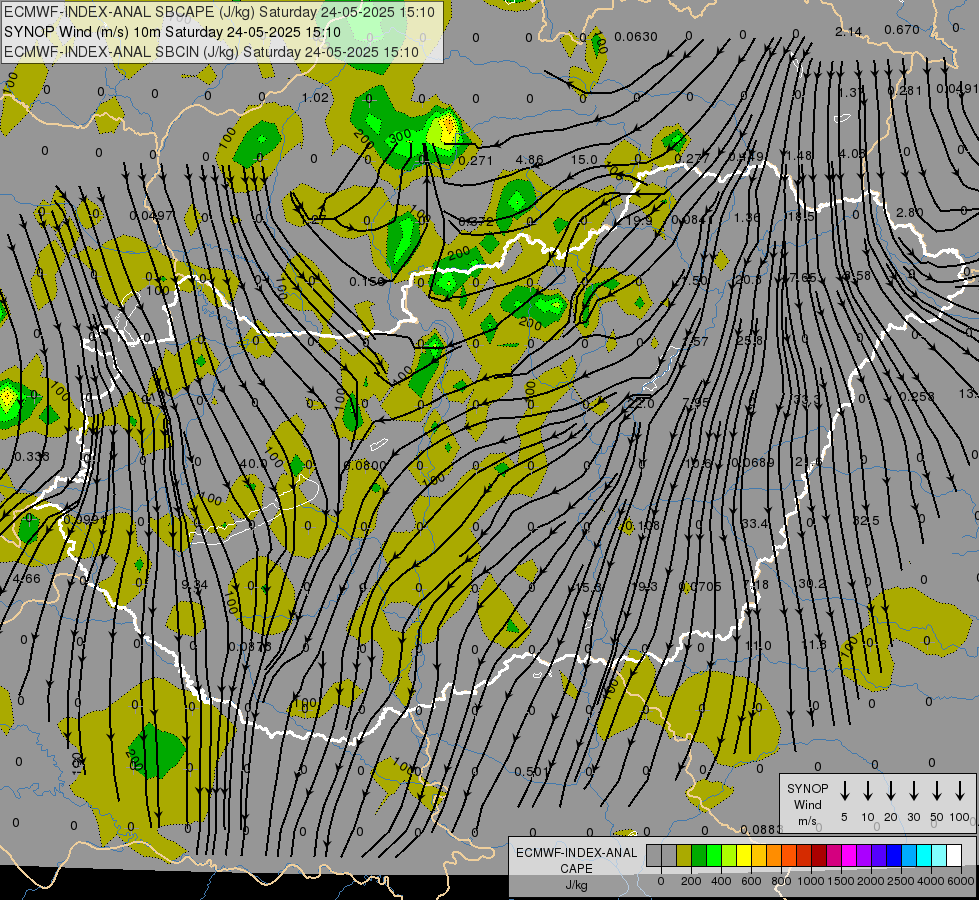Screen dimensions: 979x900
Task: Click the 15.0 value on the map
Action: (x=584, y=160)
